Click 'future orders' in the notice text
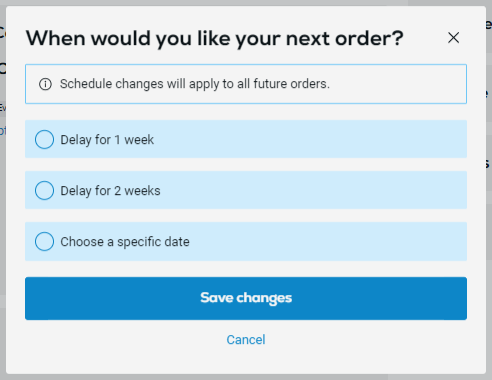The width and height of the screenshot is (492, 380). coord(291,84)
